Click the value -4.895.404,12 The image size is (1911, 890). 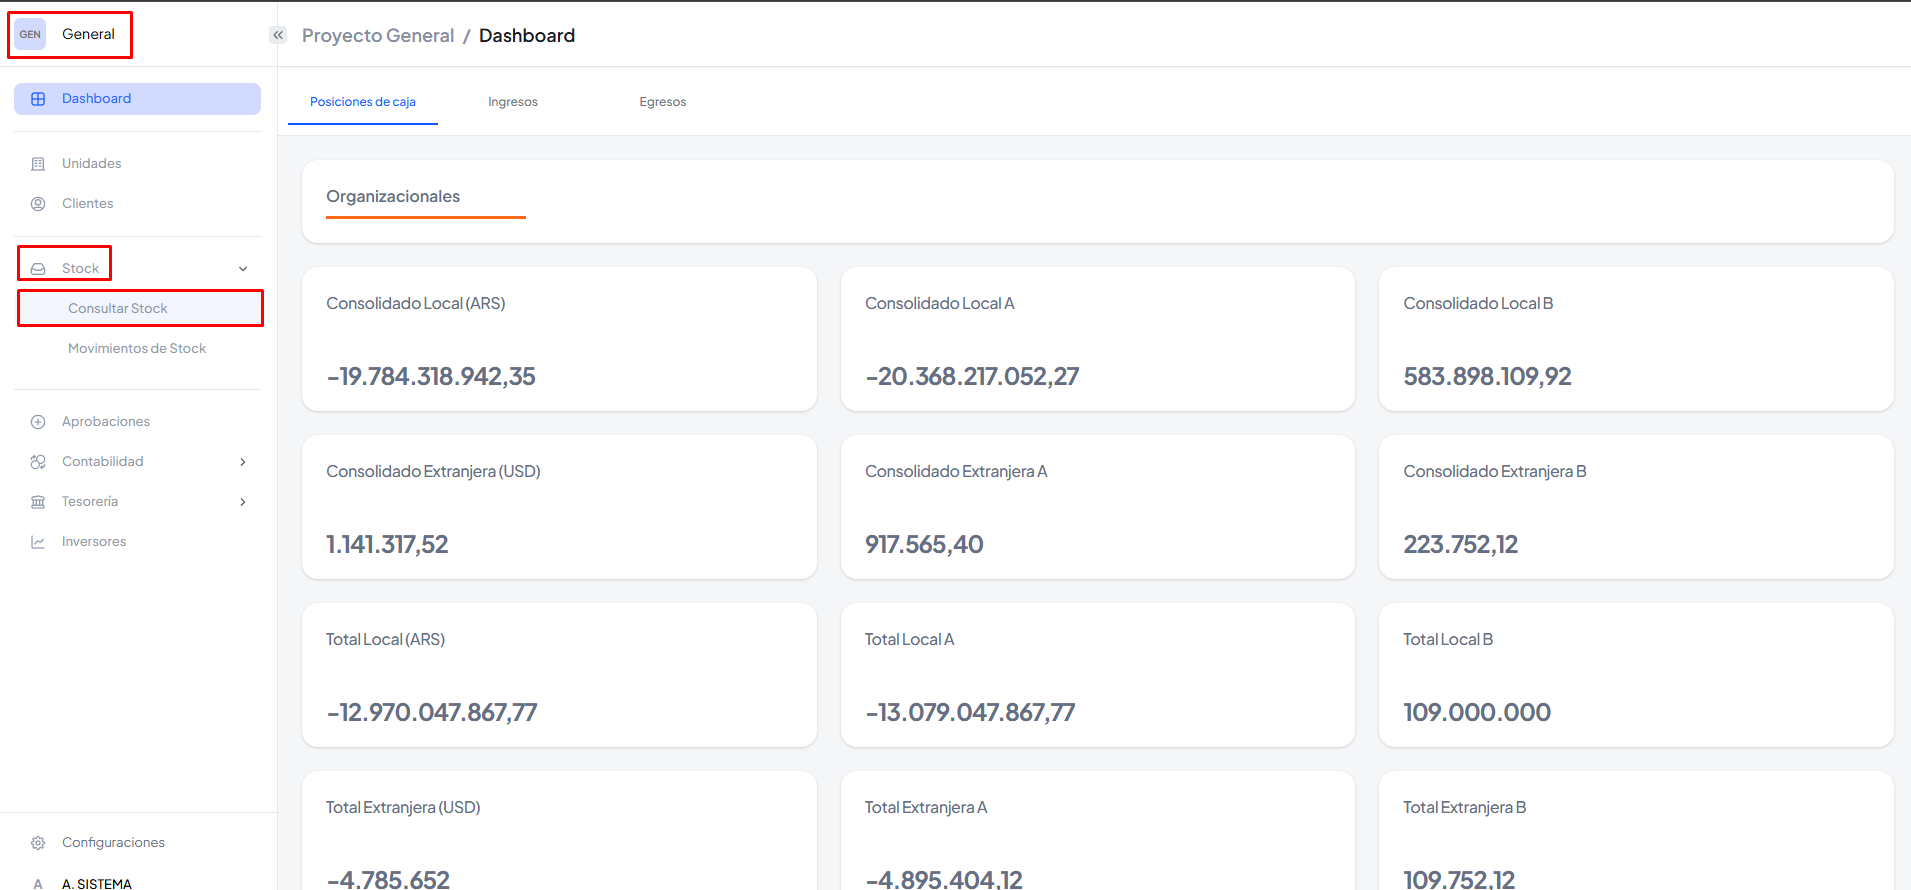coord(944,879)
